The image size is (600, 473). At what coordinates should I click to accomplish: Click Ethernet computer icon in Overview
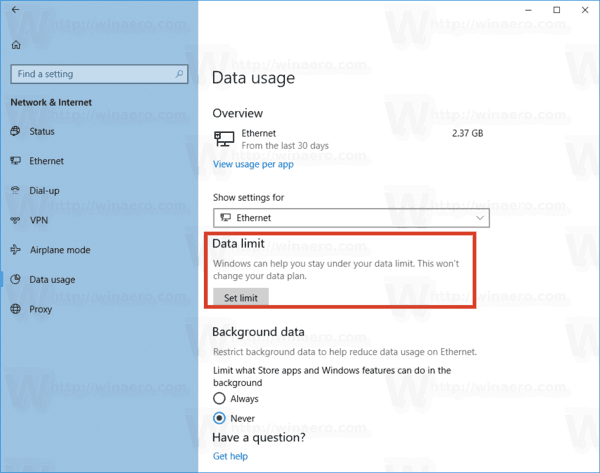[x=224, y=139]
